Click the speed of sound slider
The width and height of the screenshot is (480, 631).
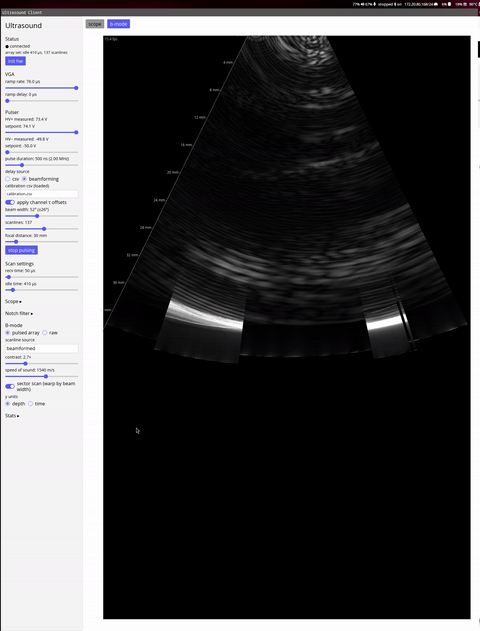(41, 376)
